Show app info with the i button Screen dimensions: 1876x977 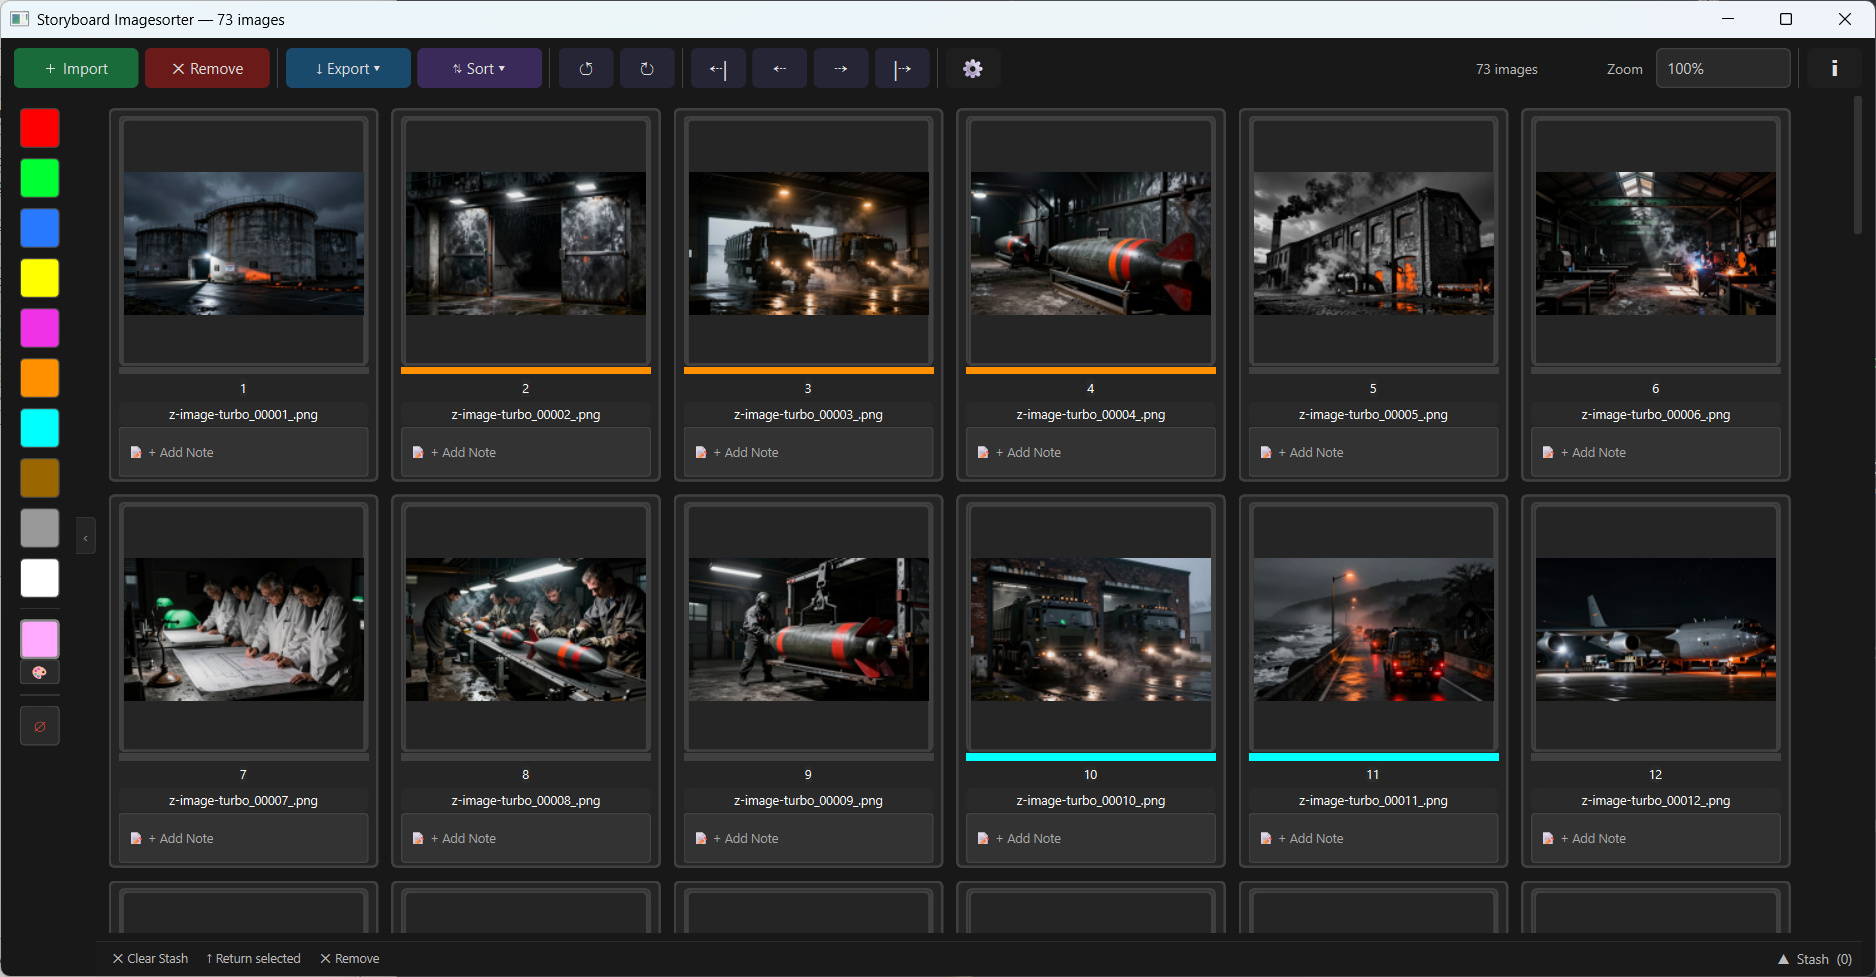[x=1834, y=69]
